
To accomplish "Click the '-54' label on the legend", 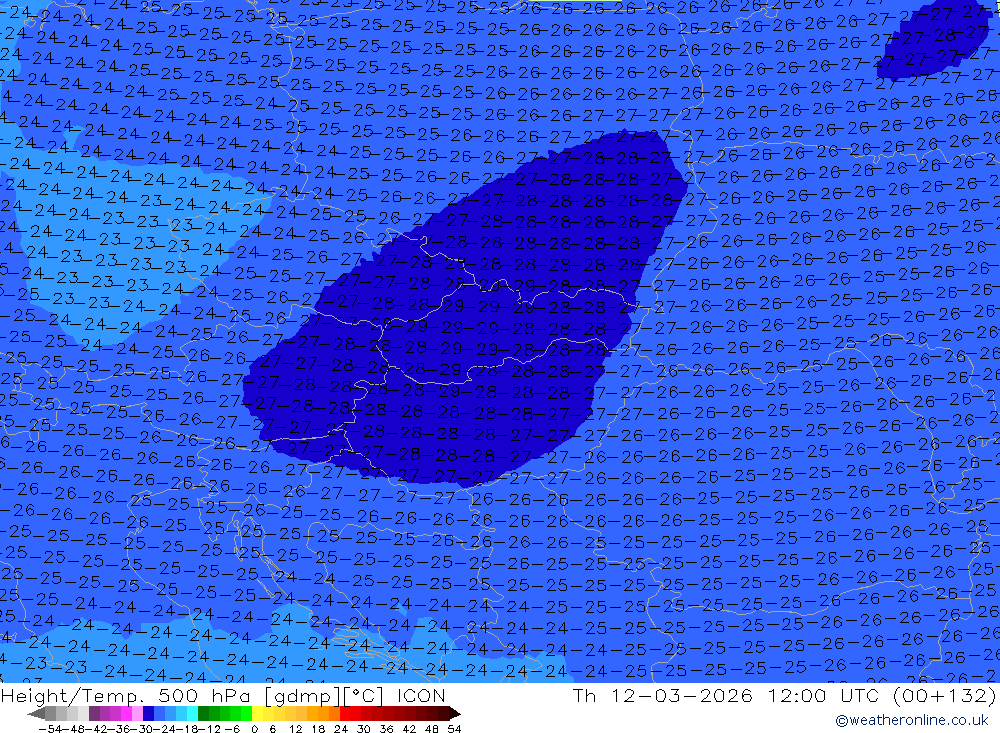I will [x=50, y=729].
